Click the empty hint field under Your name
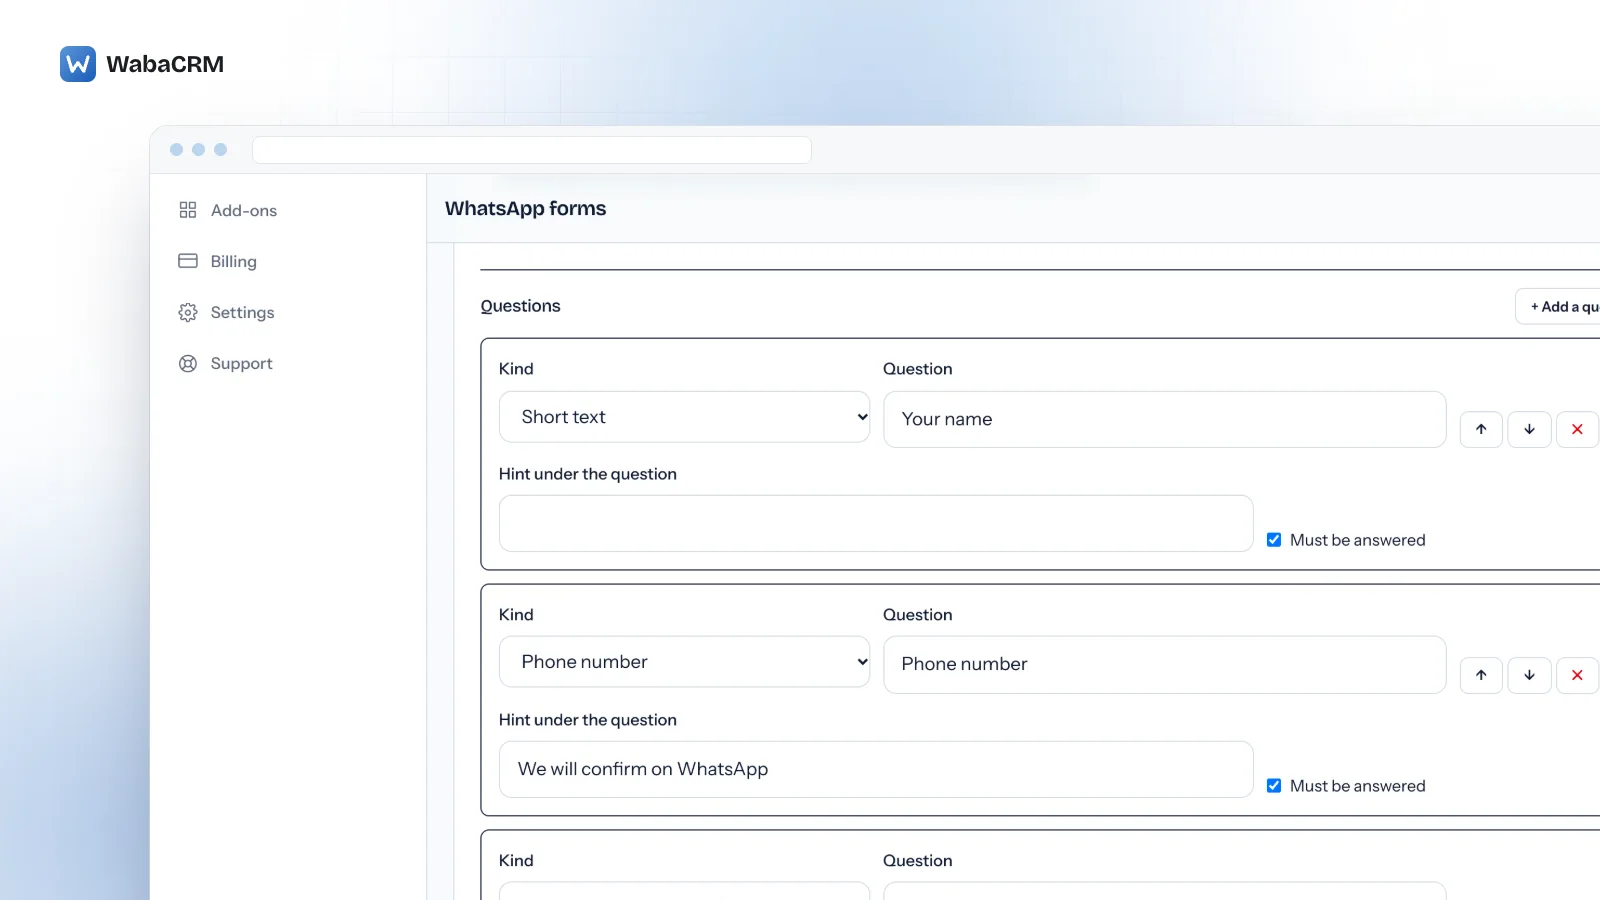The width and height of the screenshot is (1600, 900). click(876, 523)
